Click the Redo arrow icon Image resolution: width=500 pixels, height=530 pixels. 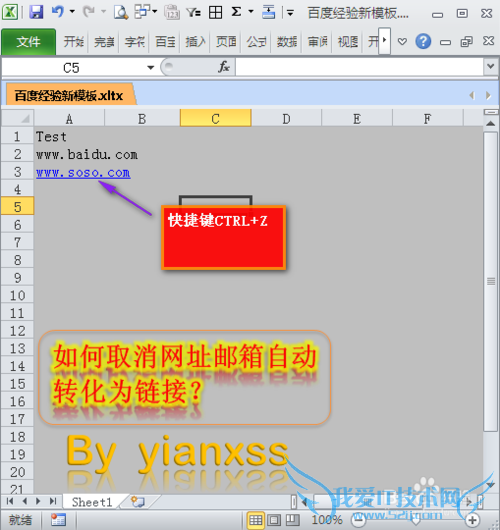(89, 12)
